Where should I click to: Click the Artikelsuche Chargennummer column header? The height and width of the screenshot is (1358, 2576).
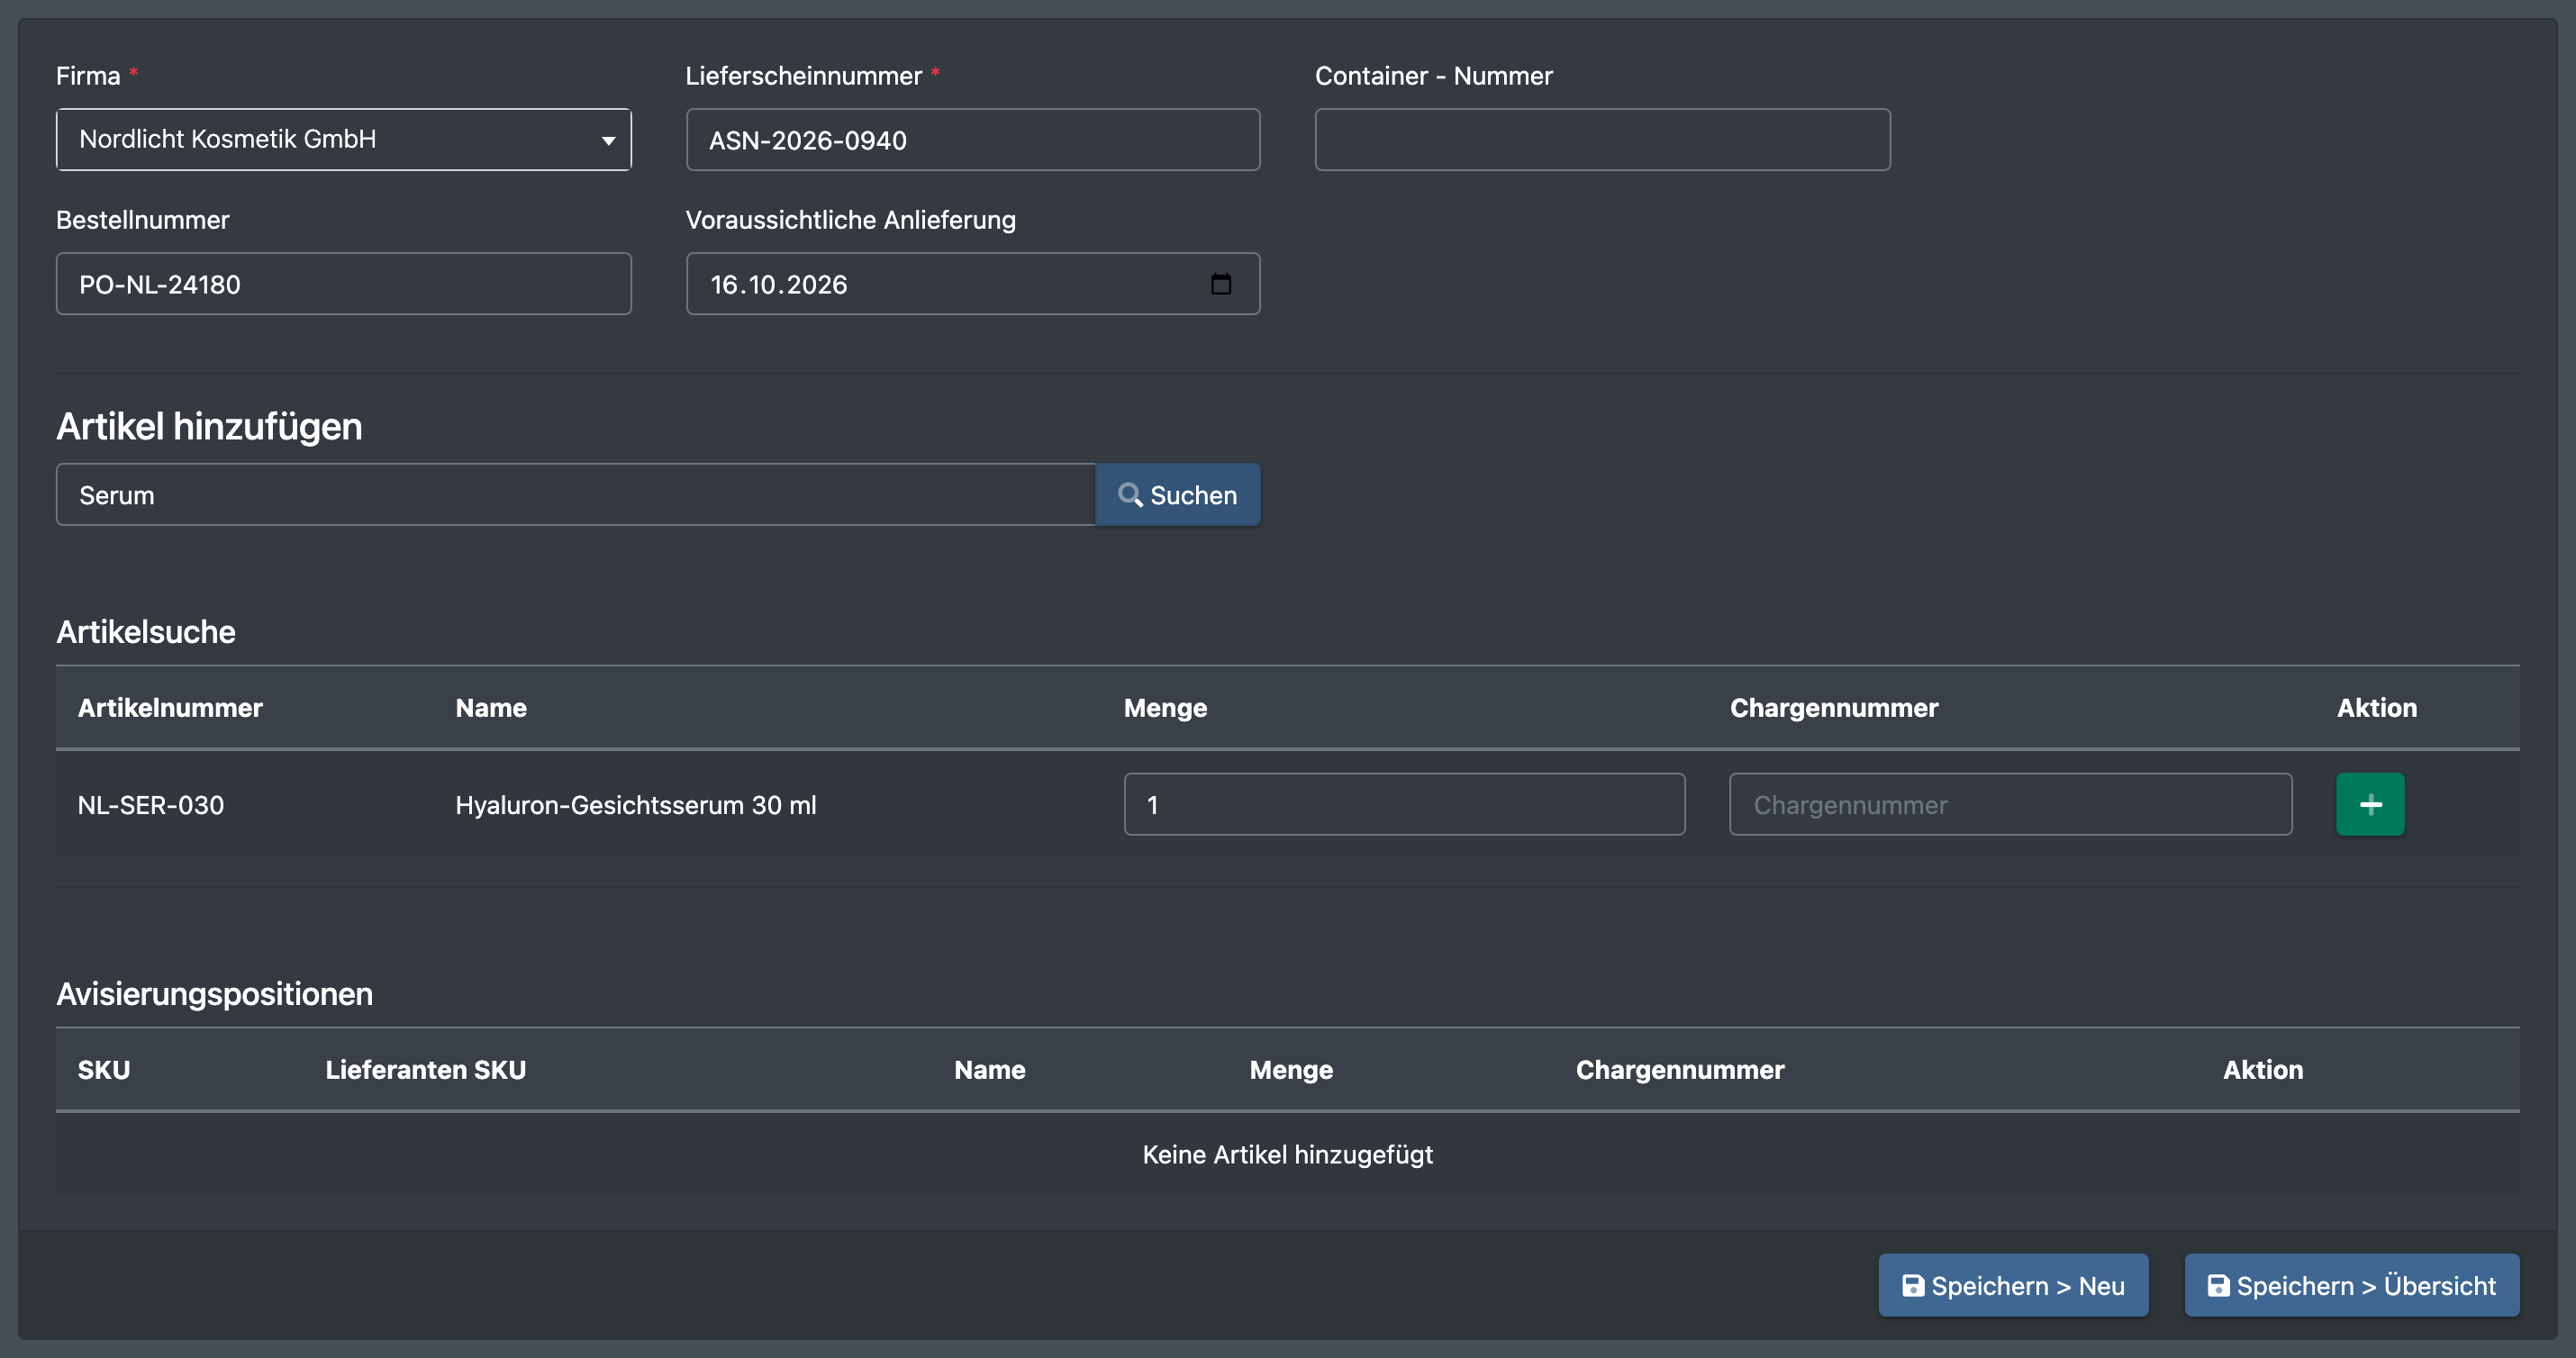(x=1834, y=708)
